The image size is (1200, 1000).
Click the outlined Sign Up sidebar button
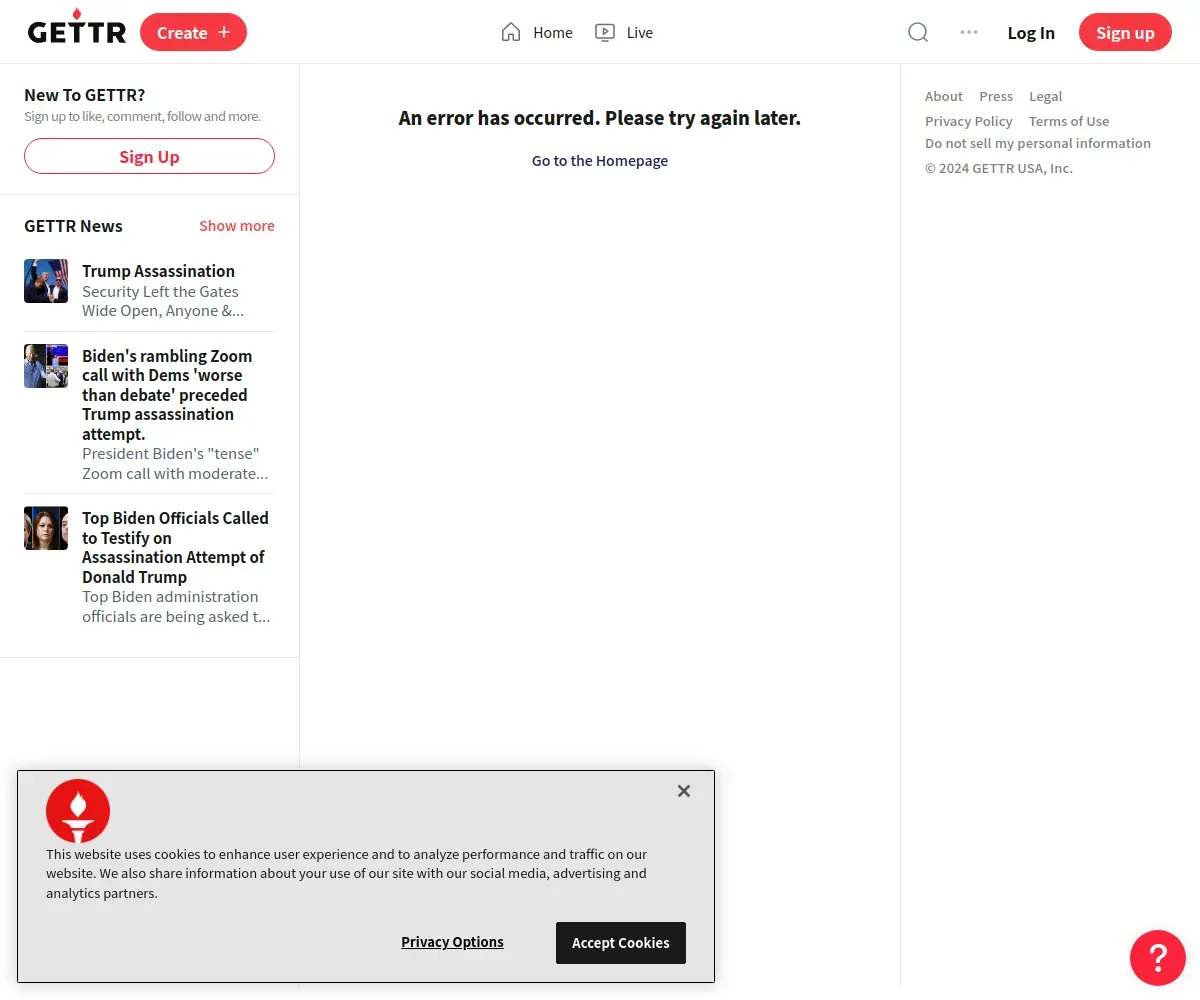point(149,156)
